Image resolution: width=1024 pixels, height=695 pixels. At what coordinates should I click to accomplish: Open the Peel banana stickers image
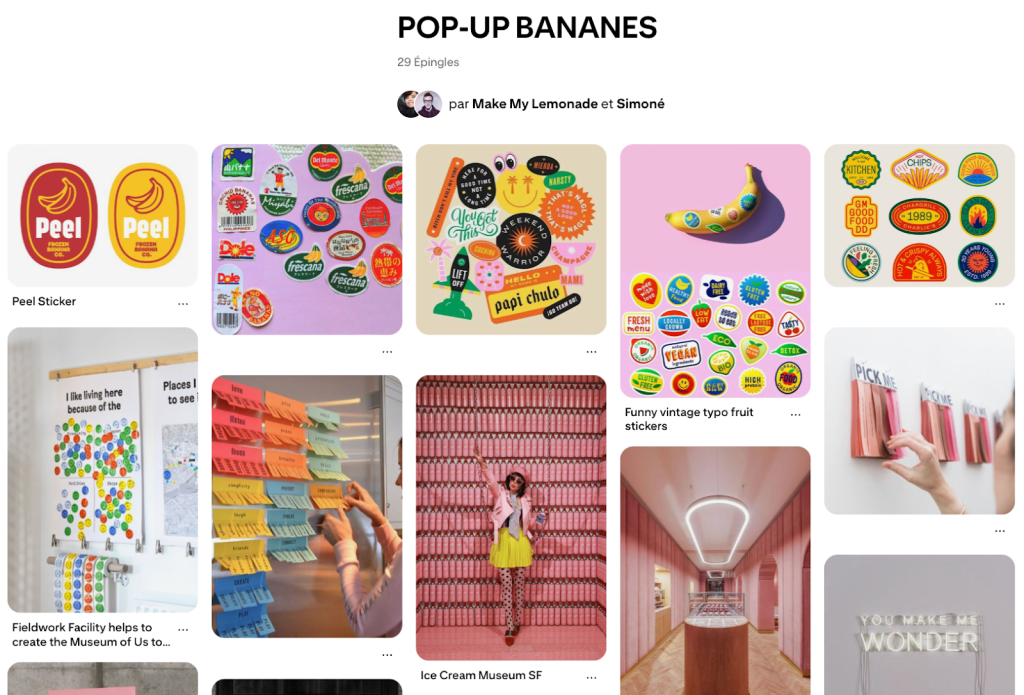[103, 216]
